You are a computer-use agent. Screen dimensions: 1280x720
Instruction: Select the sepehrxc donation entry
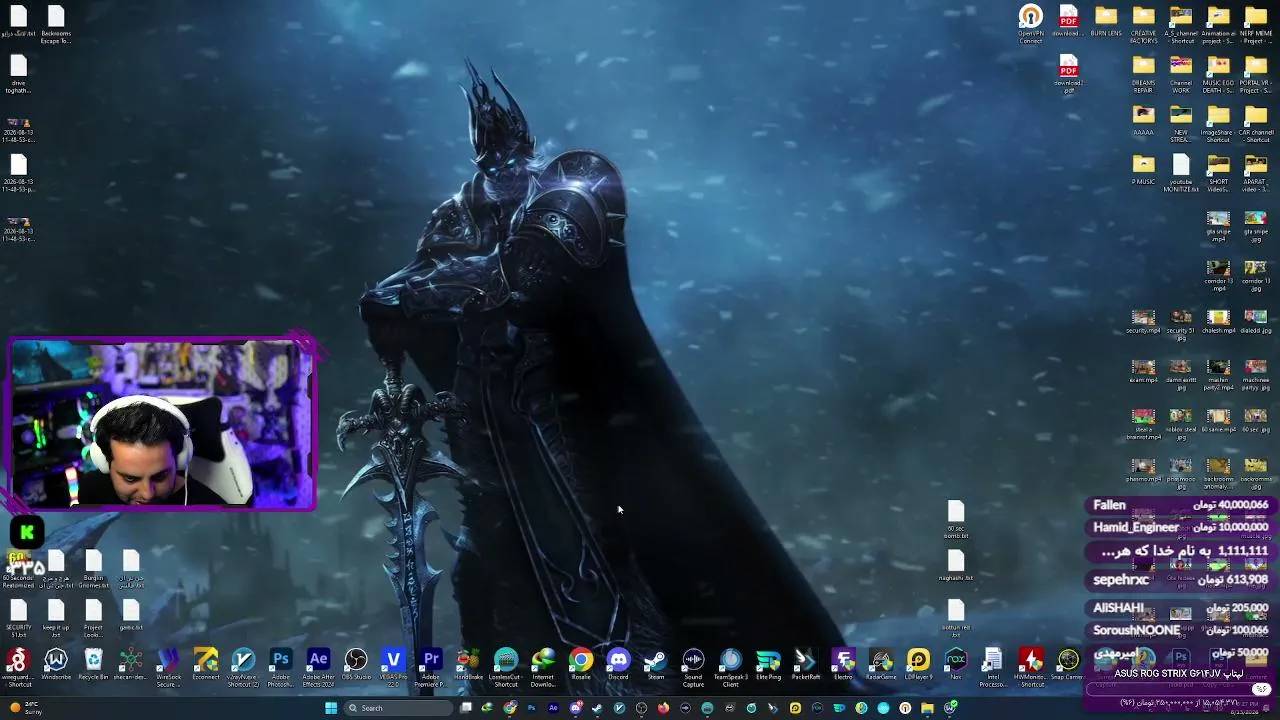click(1181, 580)
